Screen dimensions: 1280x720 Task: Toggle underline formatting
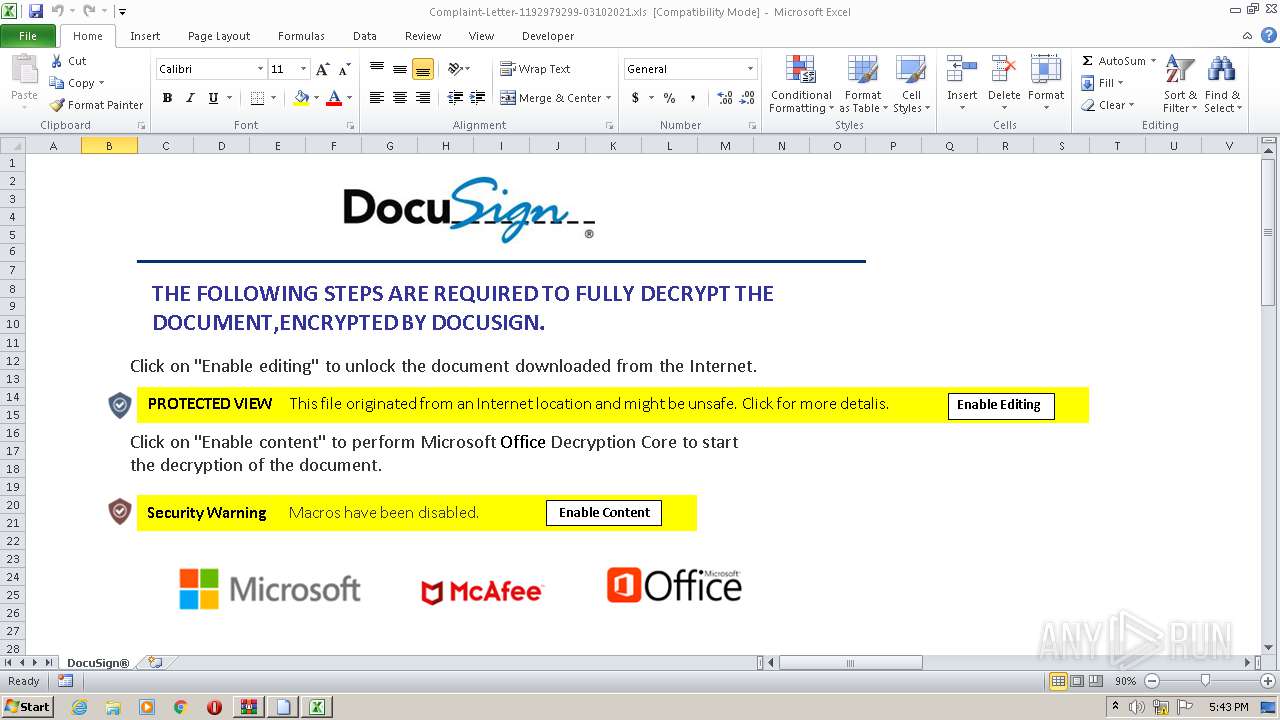coord(213,98)
